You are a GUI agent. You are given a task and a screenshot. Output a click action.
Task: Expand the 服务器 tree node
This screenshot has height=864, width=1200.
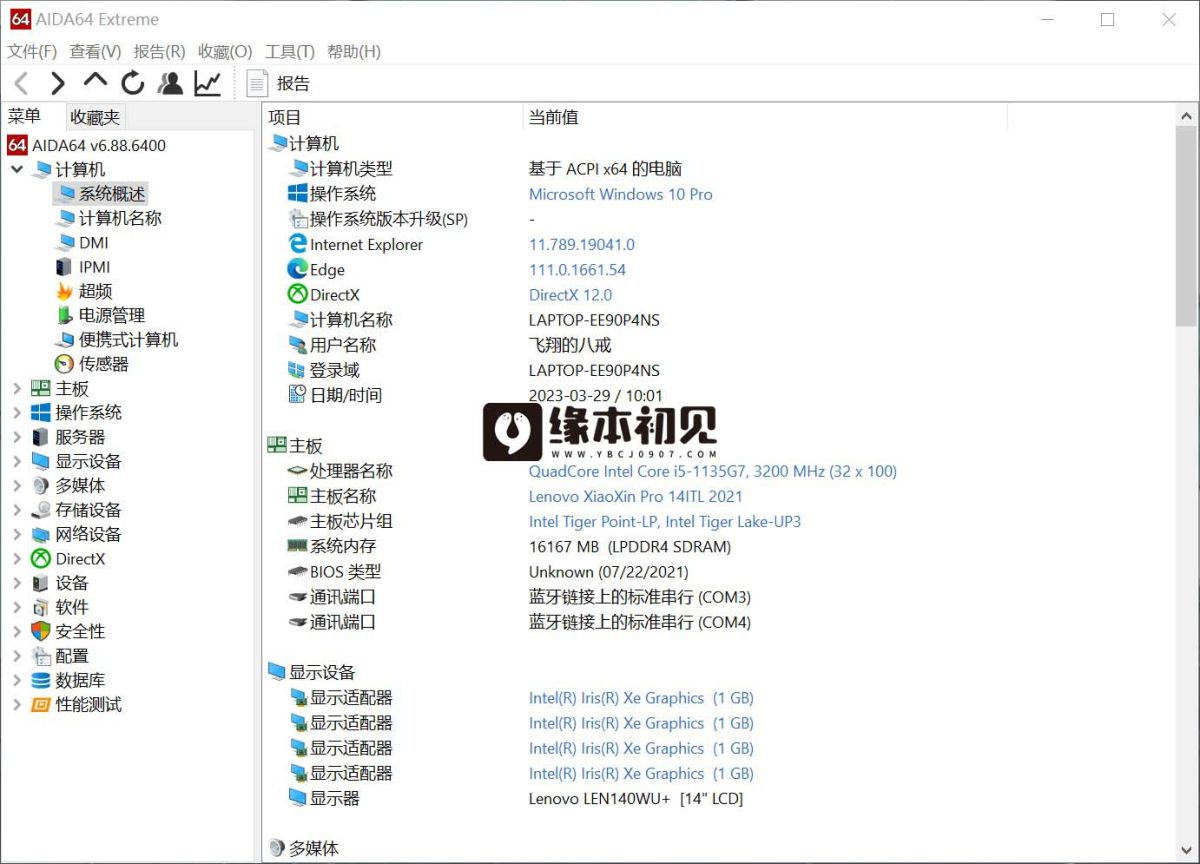[x=16, y=437]
